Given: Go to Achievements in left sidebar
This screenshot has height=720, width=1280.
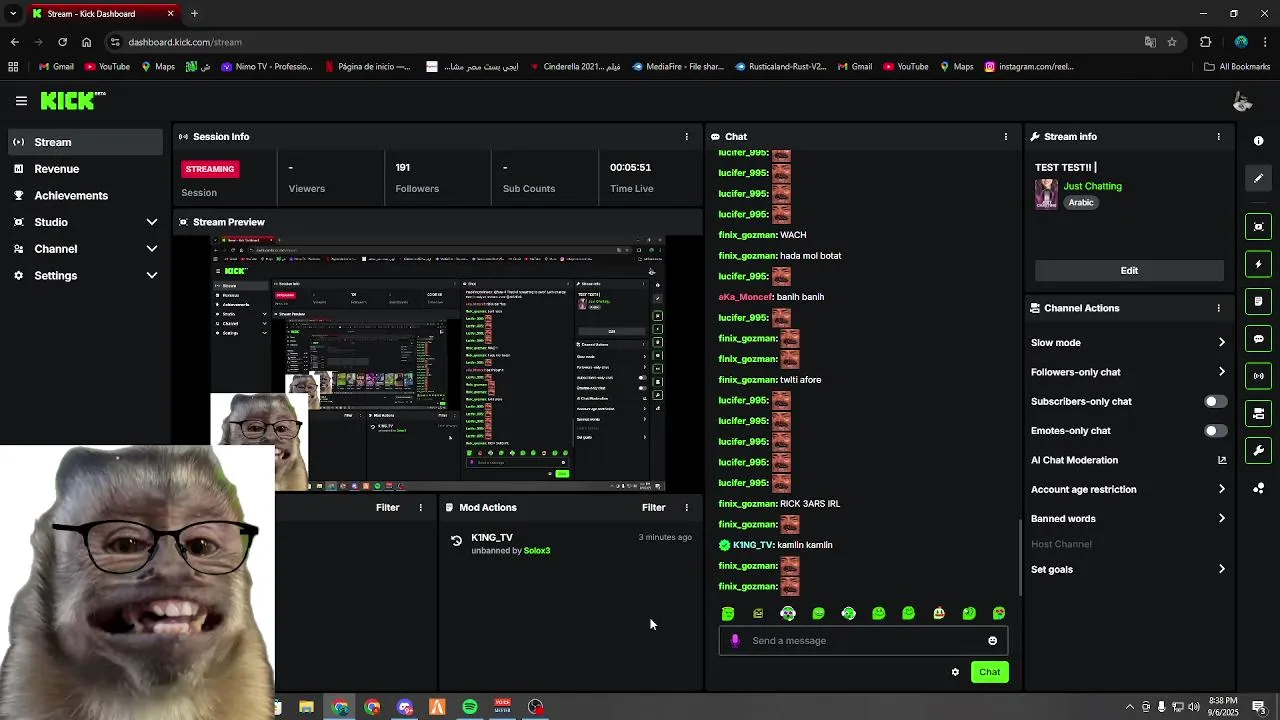Looking at the screenshot, I should pos(86,195).
